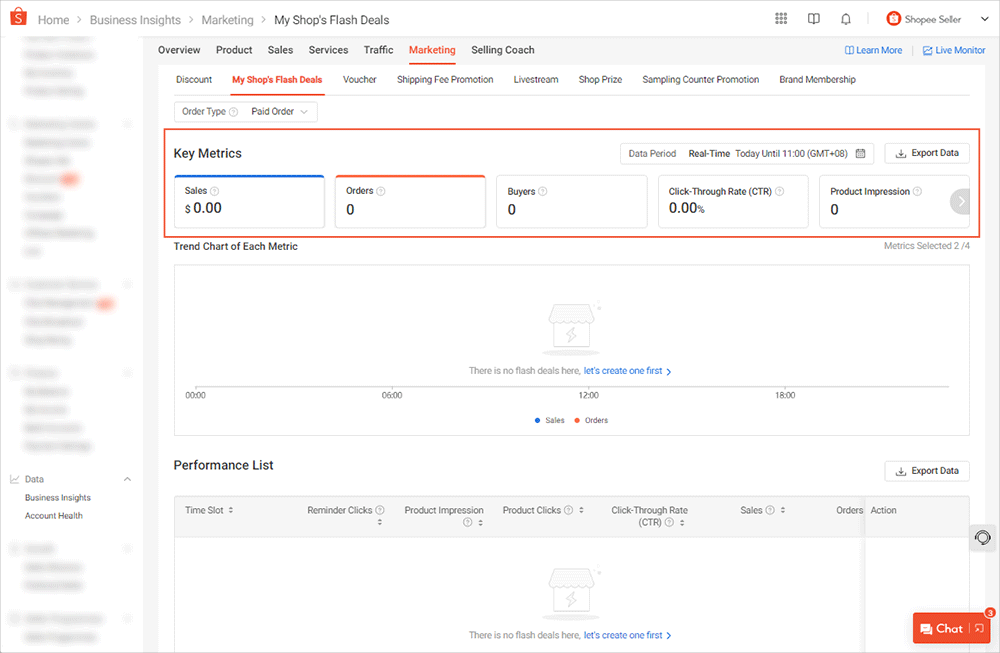Screen dimensions: 1000x653
Task: Click the Sales column info icon in table
Action: [x=770, y=510]
